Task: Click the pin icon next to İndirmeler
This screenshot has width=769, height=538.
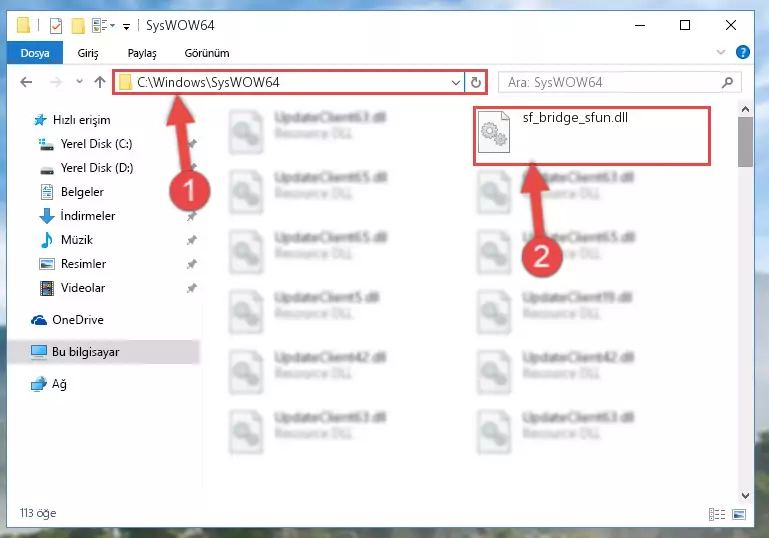Action: point(192,216)
